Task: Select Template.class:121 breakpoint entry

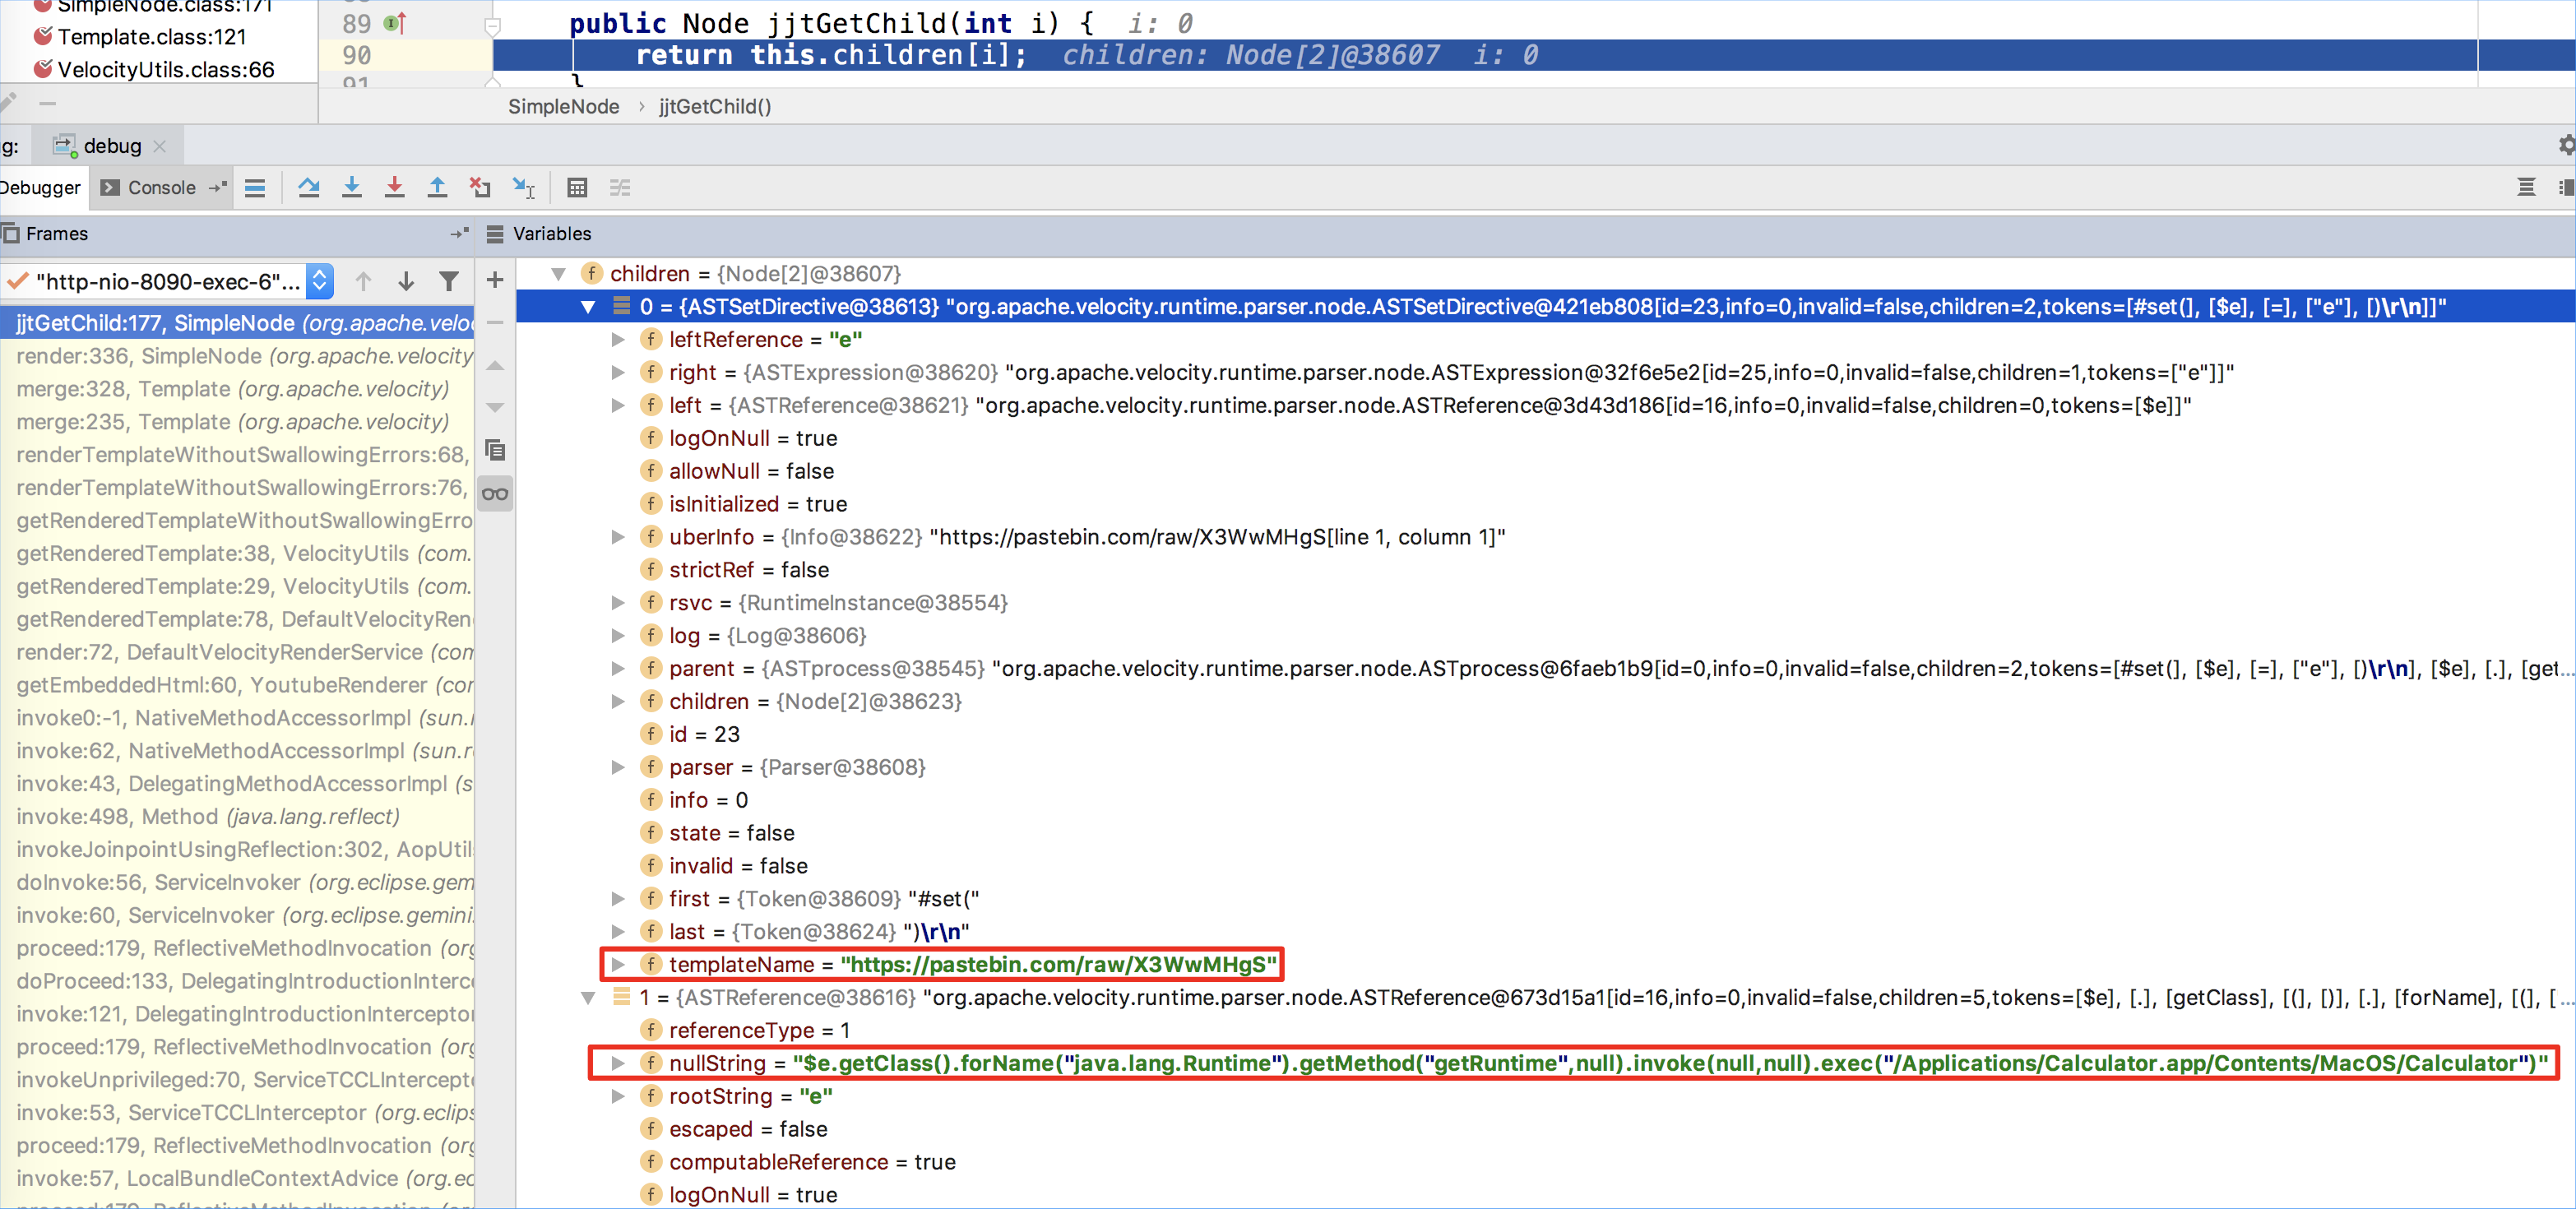Action: pyautogui.click(x=152, y=37)
